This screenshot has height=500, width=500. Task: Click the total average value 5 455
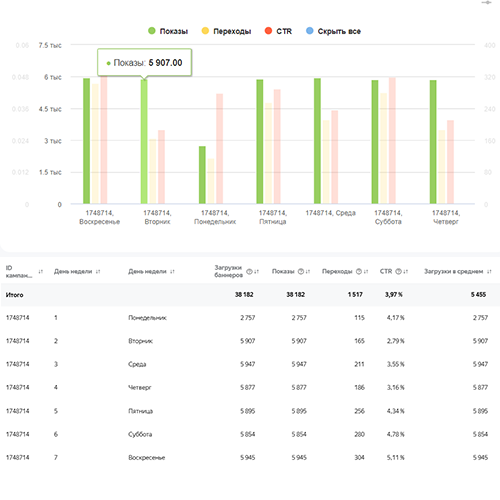(x=478, y=295)
